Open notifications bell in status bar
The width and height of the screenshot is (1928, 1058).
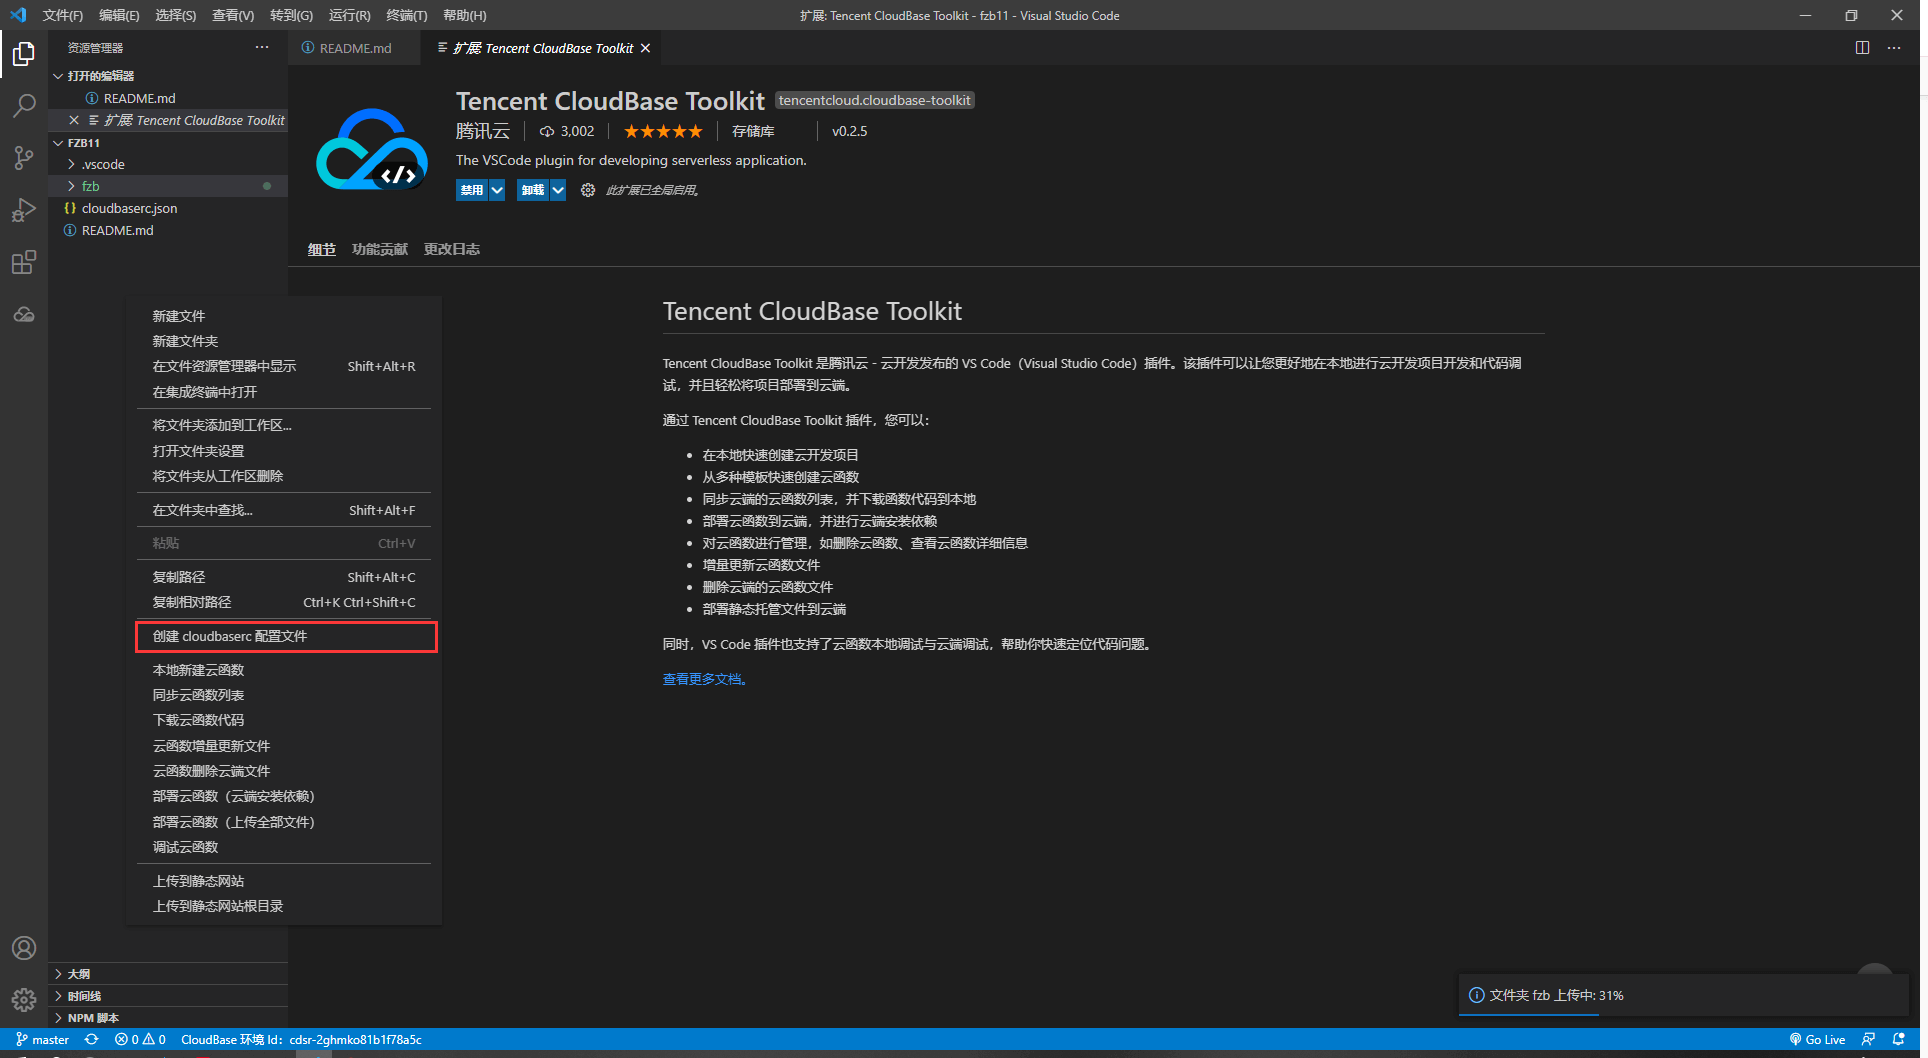(1898, 1039)
